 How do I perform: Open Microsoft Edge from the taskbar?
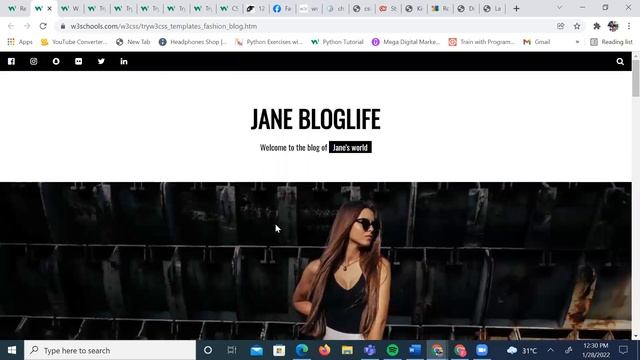(x=302, y=350)
